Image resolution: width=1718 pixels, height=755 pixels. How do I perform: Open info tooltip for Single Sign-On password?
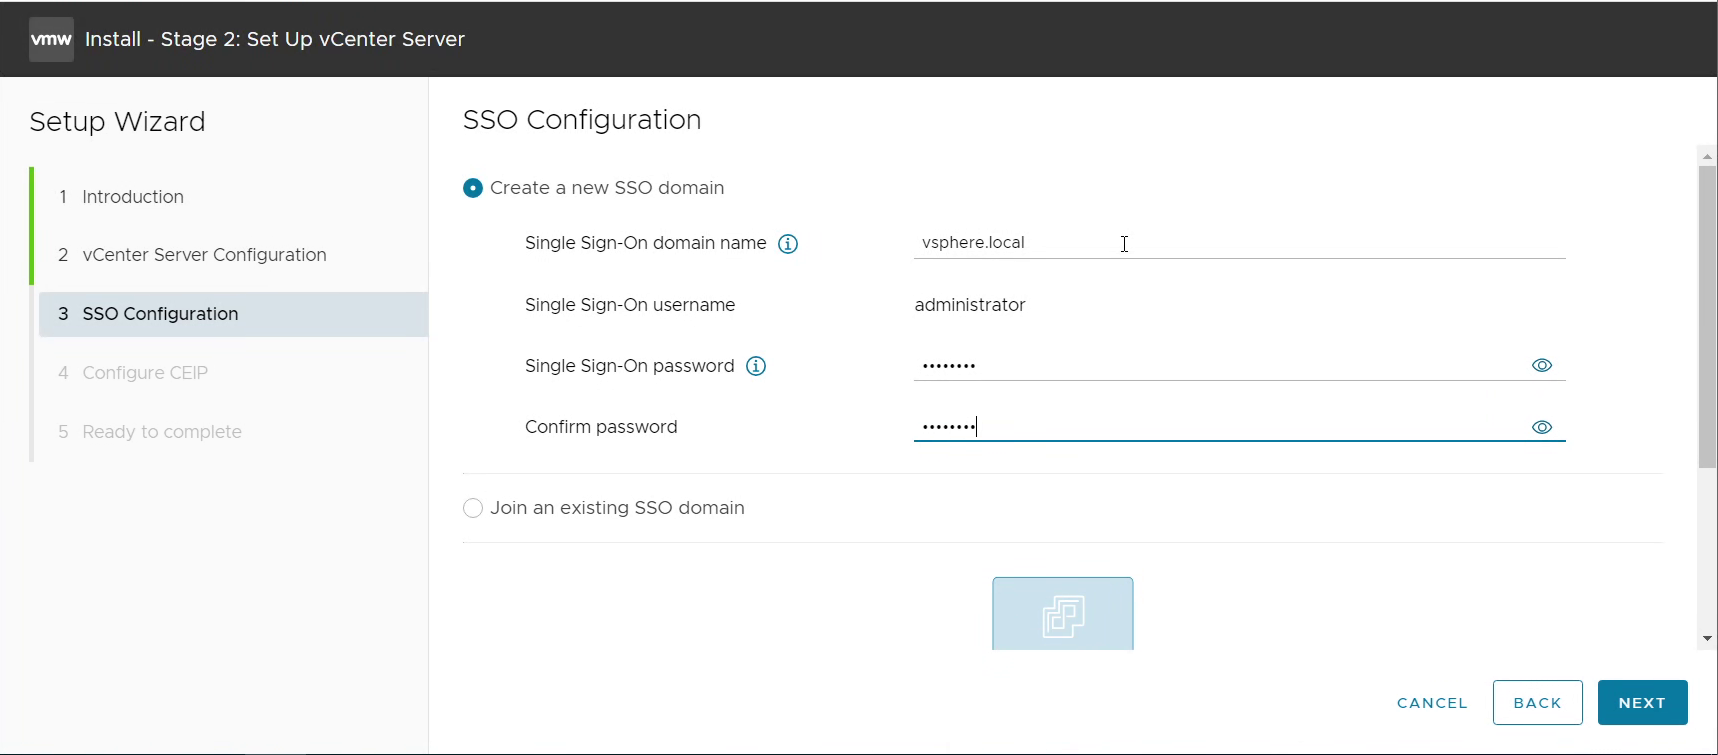[x=756, y=366]
